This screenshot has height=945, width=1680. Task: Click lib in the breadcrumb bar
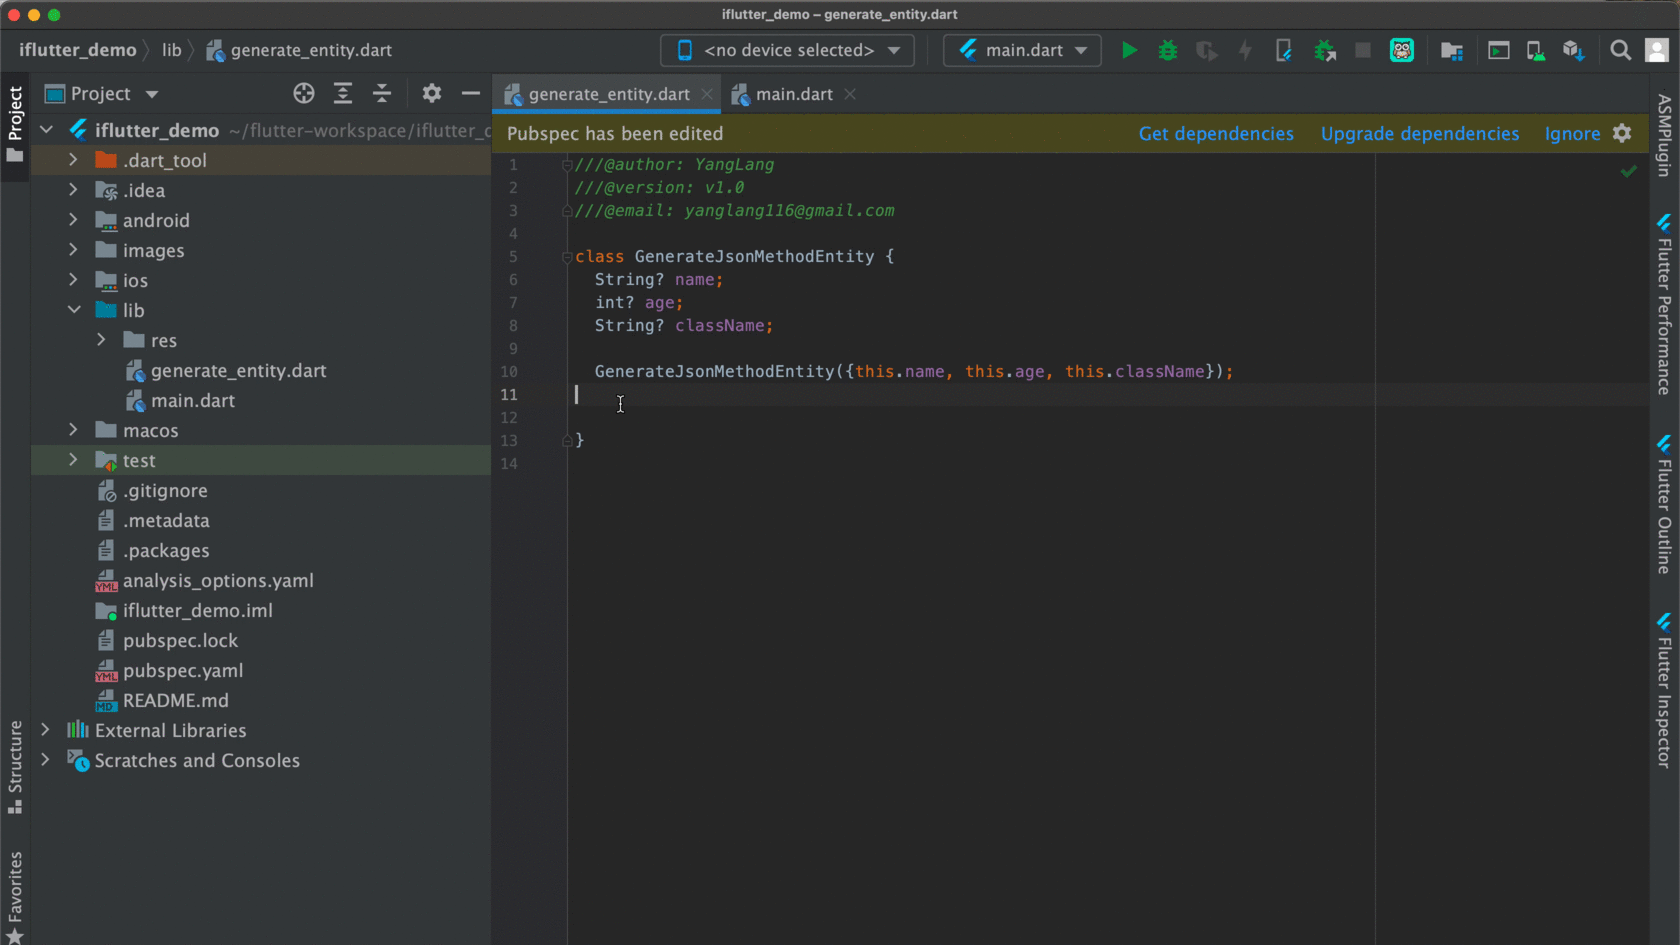(x=172, y=50)
